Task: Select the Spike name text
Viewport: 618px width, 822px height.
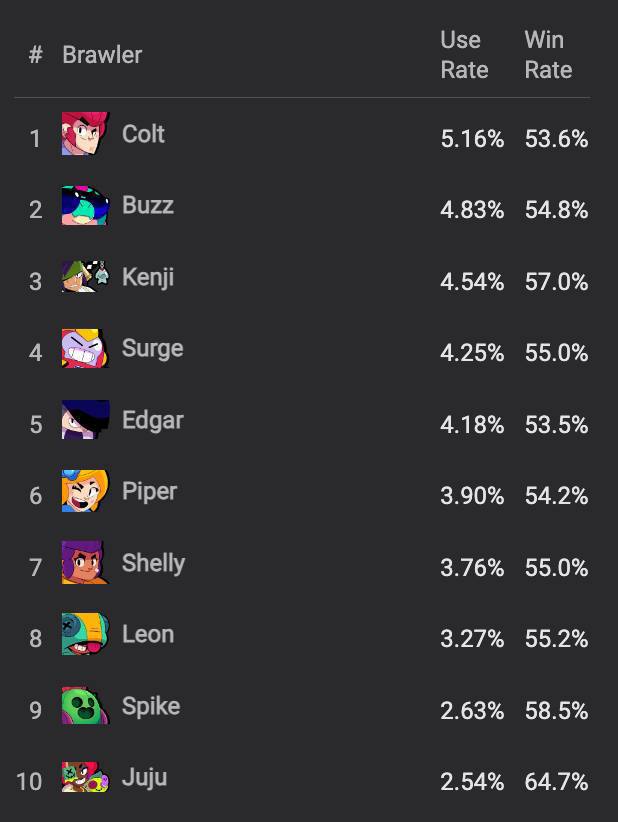Action: tap(151, 706)
